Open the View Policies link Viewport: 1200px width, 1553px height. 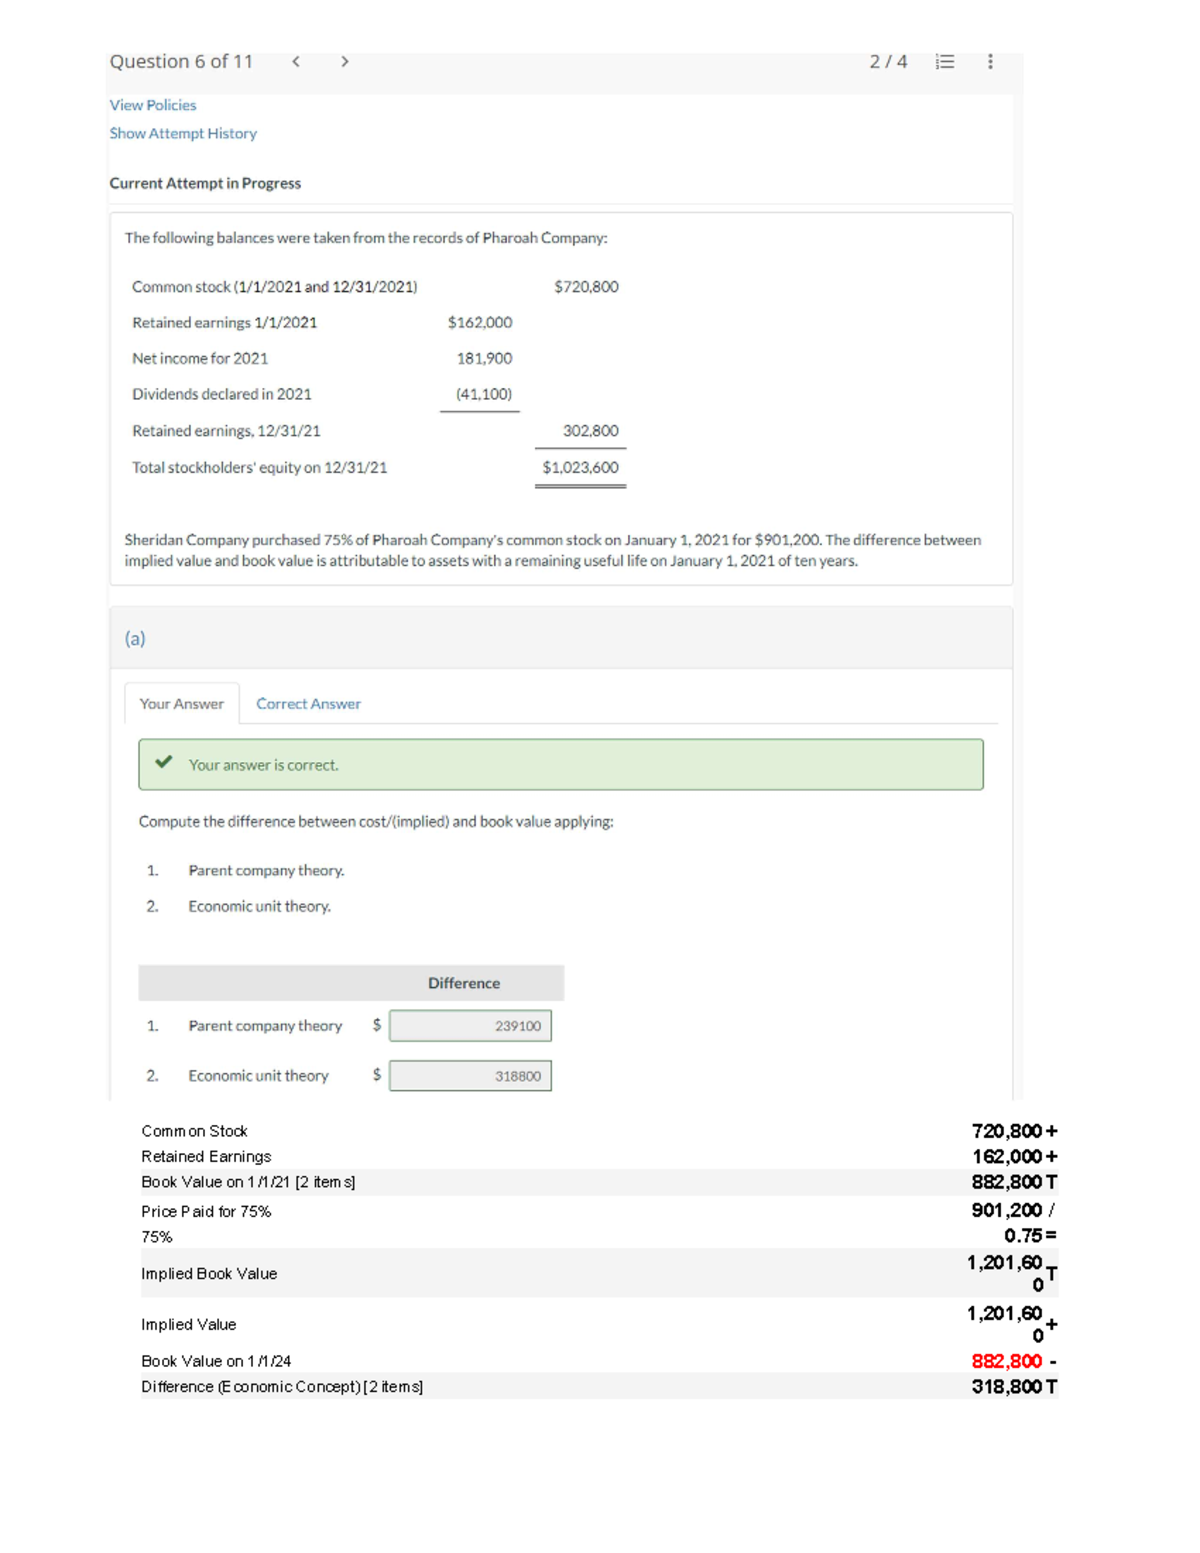click(153, 105)
